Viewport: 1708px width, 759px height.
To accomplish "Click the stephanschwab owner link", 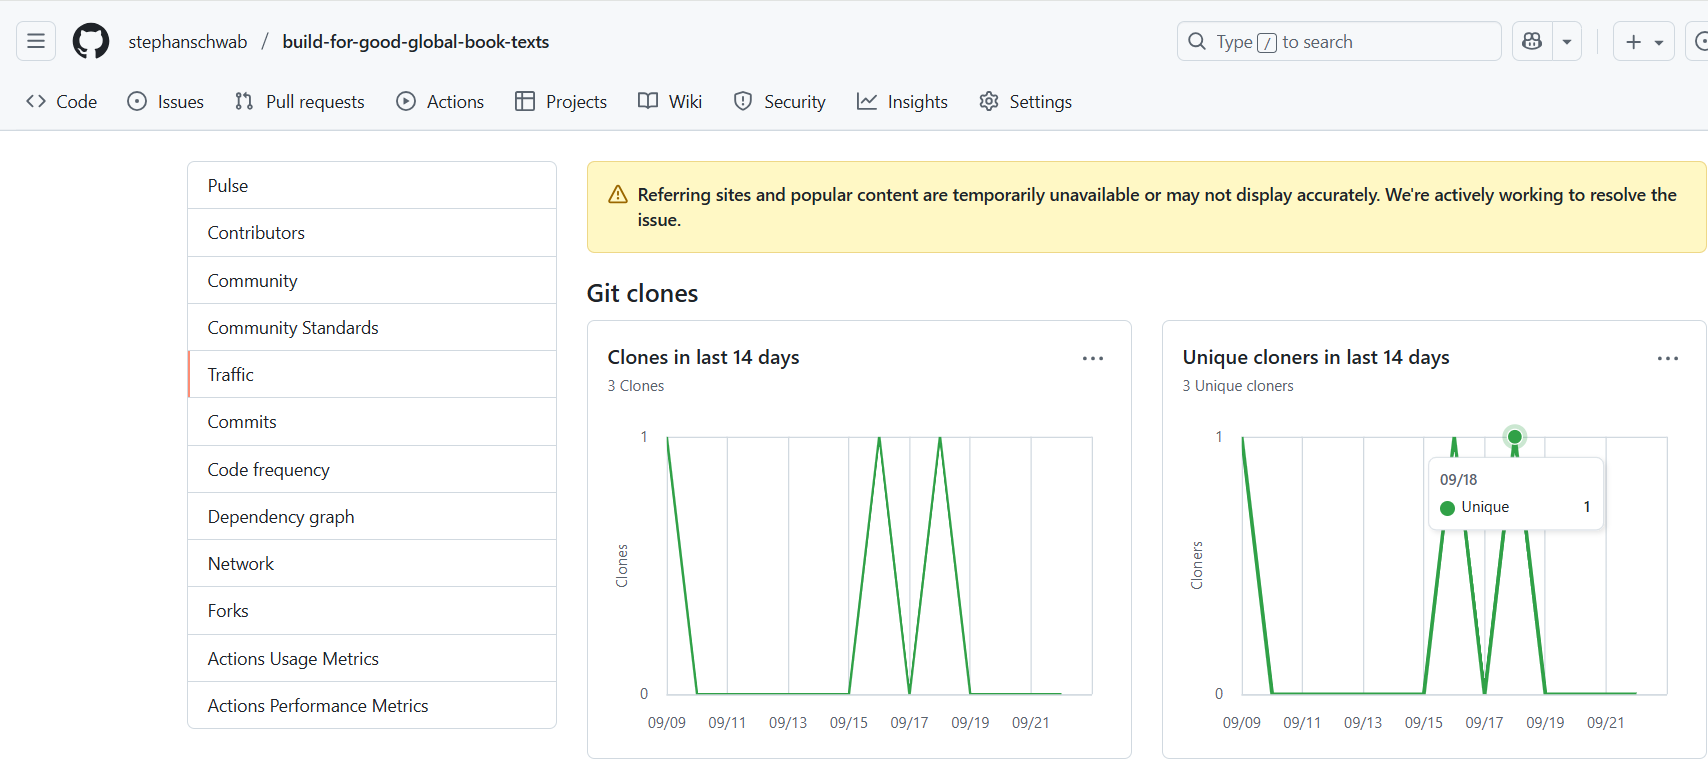I will pos(187,41).
